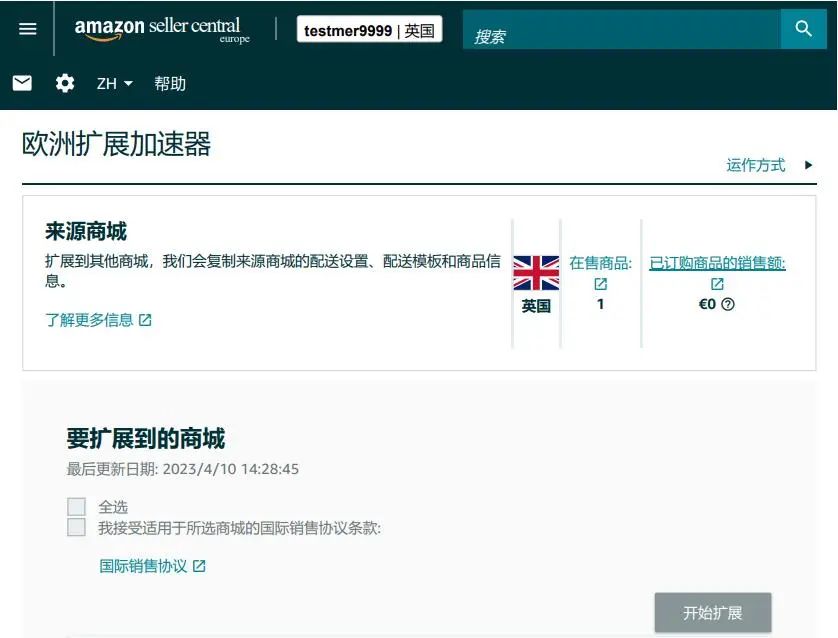Click the magnifying glass search icon

(x=804, y=29)
